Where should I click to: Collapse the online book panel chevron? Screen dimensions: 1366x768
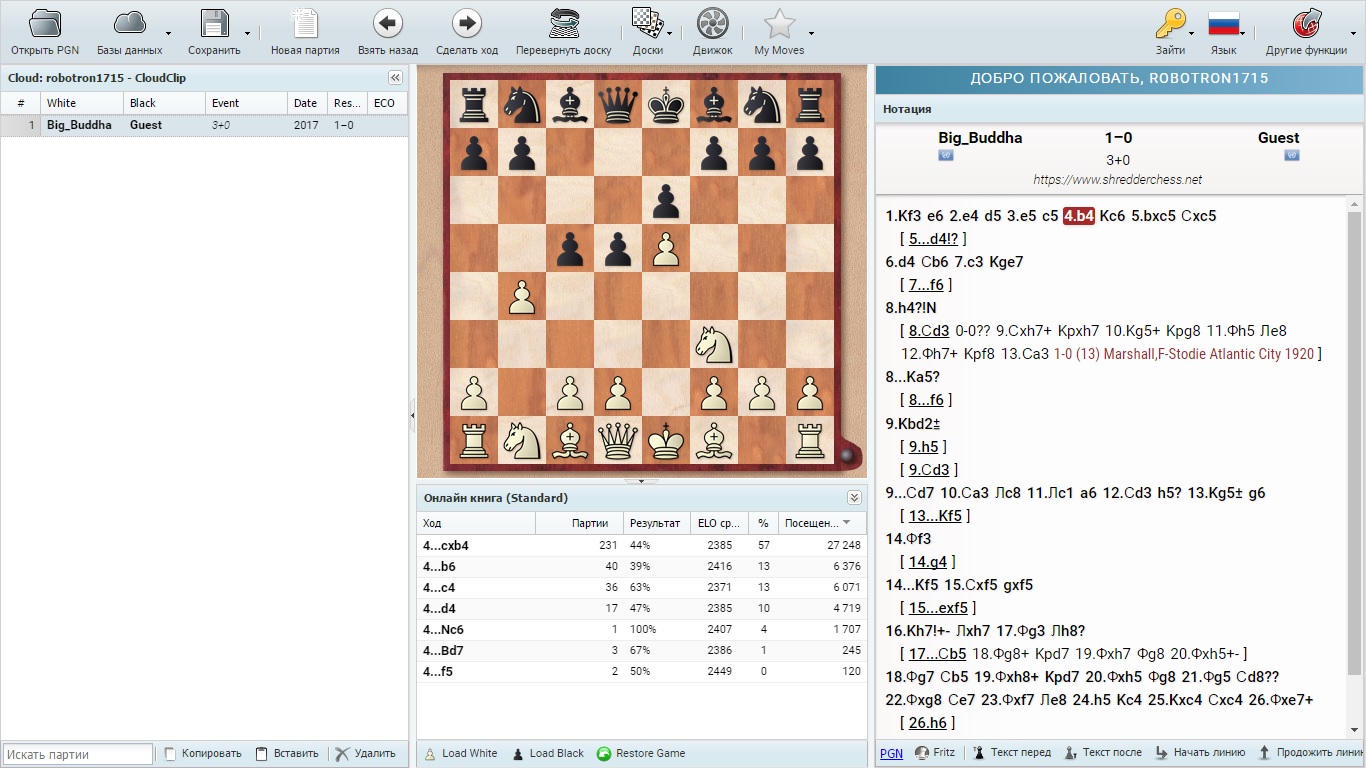click(854, 498)
